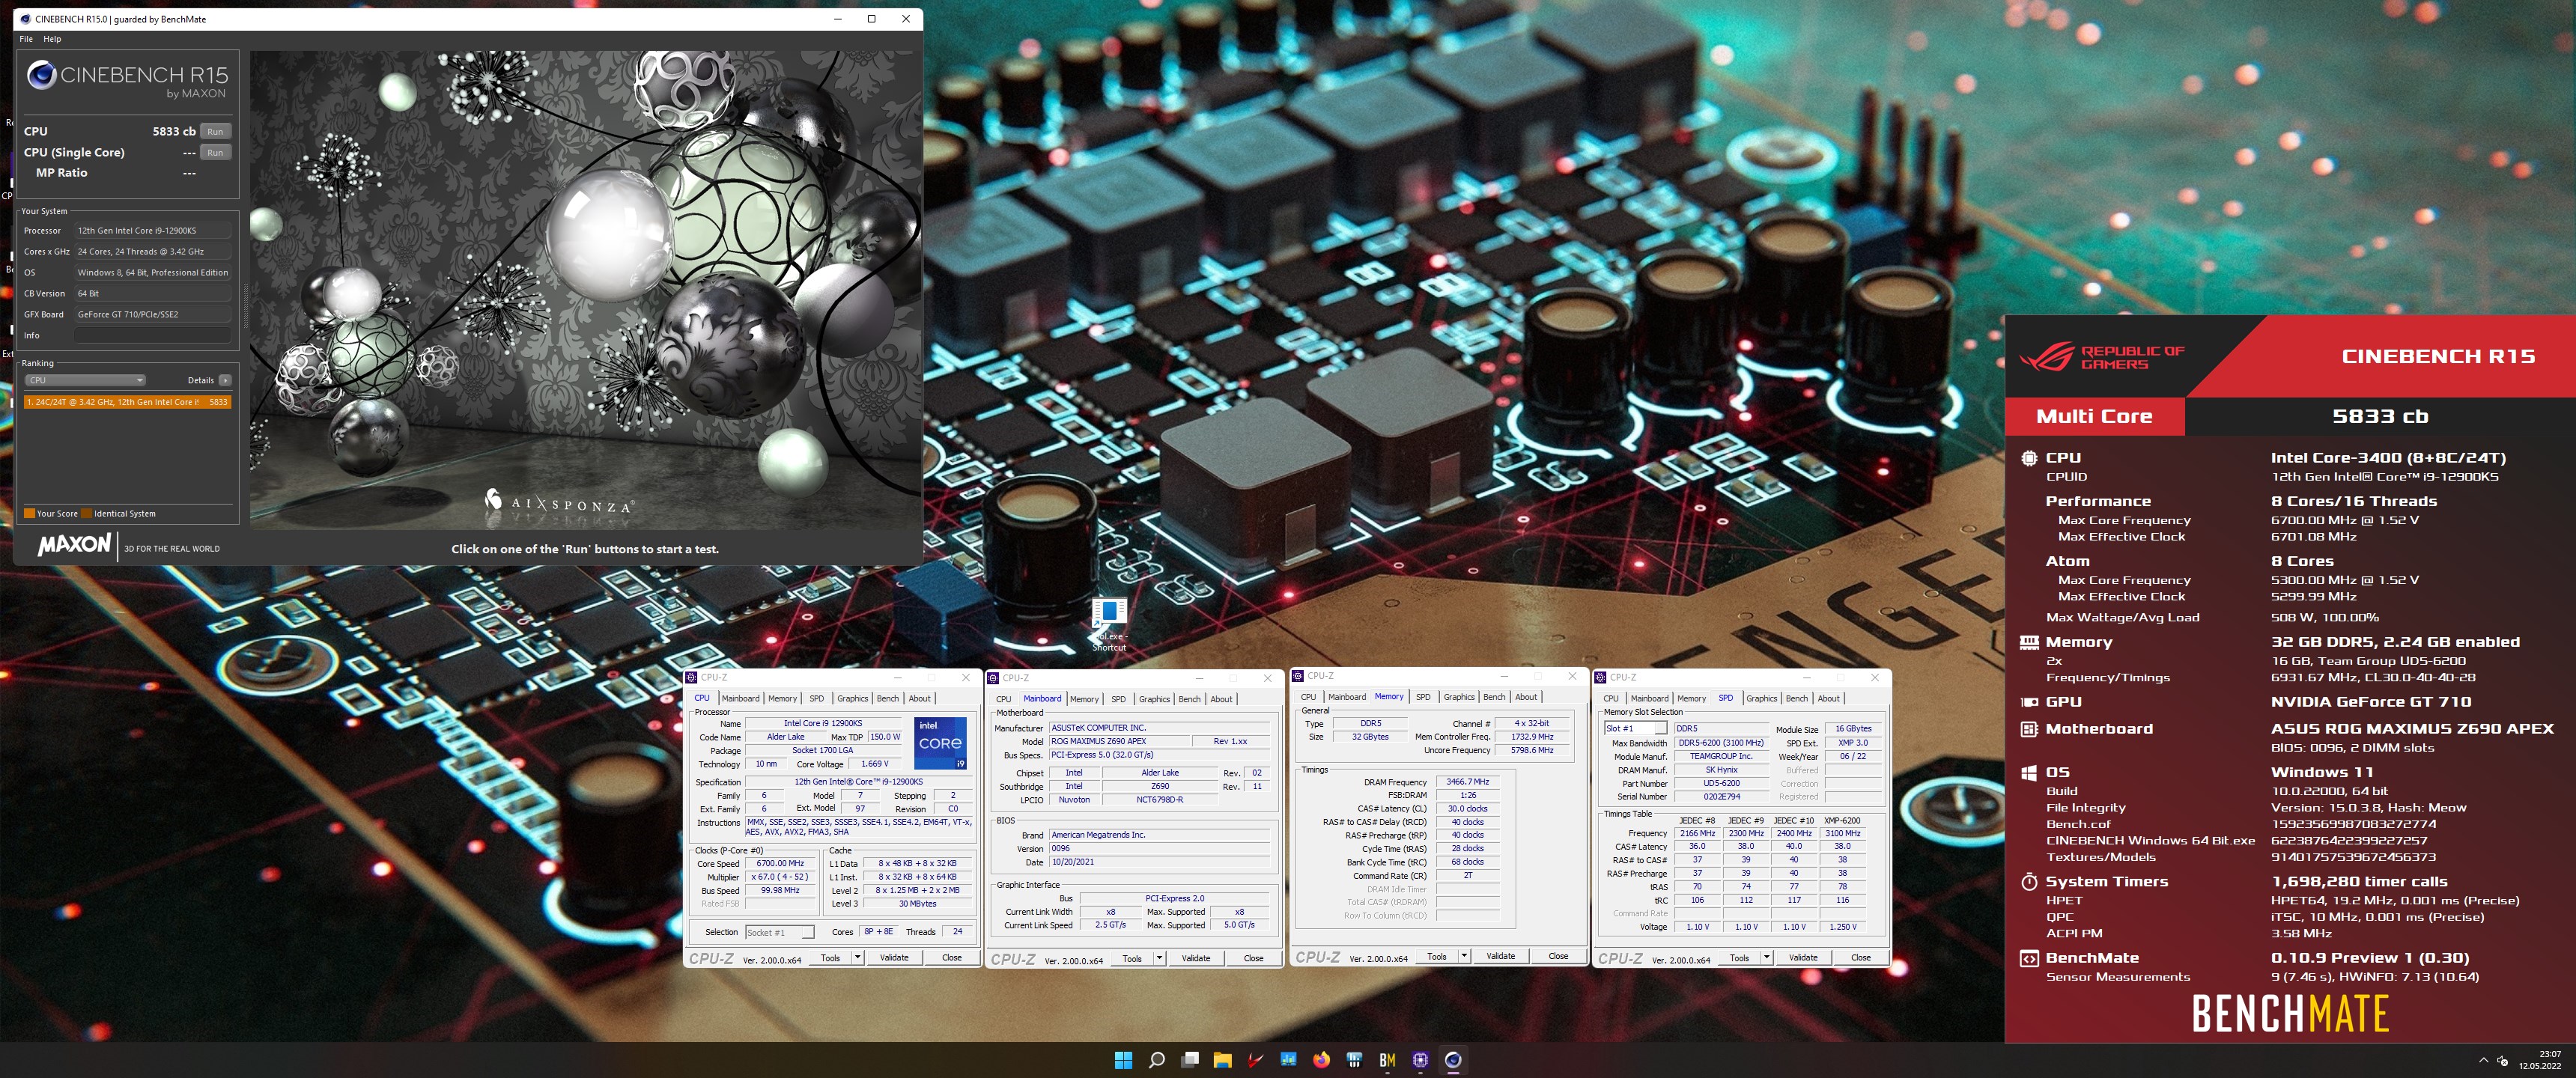Click Validate in CPU-tab CPU-Z window
The width and height of the screenshot is (2576, 1078).
coord(894,957)
